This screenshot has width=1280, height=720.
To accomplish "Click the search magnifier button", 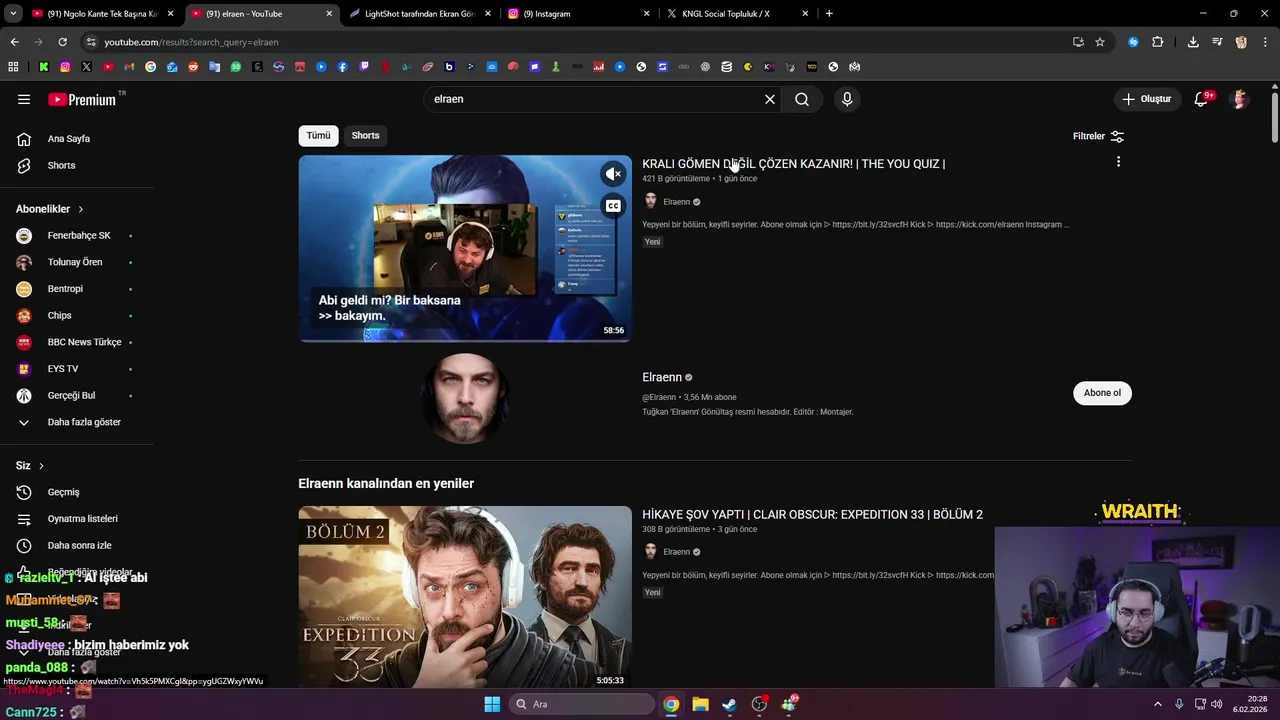I will click(x=802, y=99).
